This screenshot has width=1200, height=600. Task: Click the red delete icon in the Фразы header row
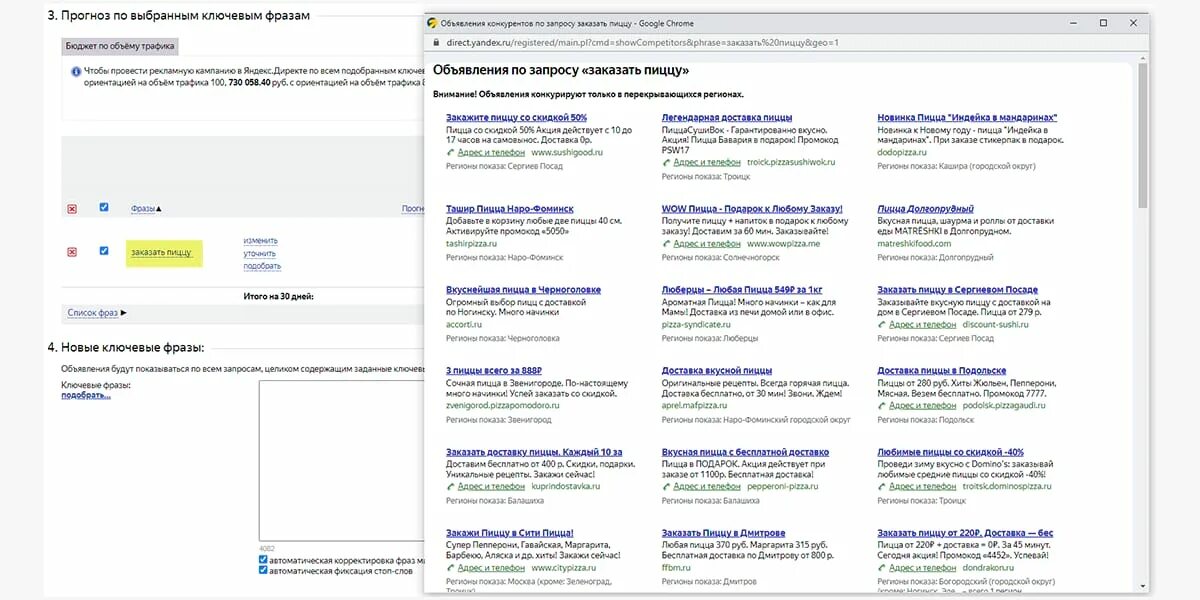(72, 208)
